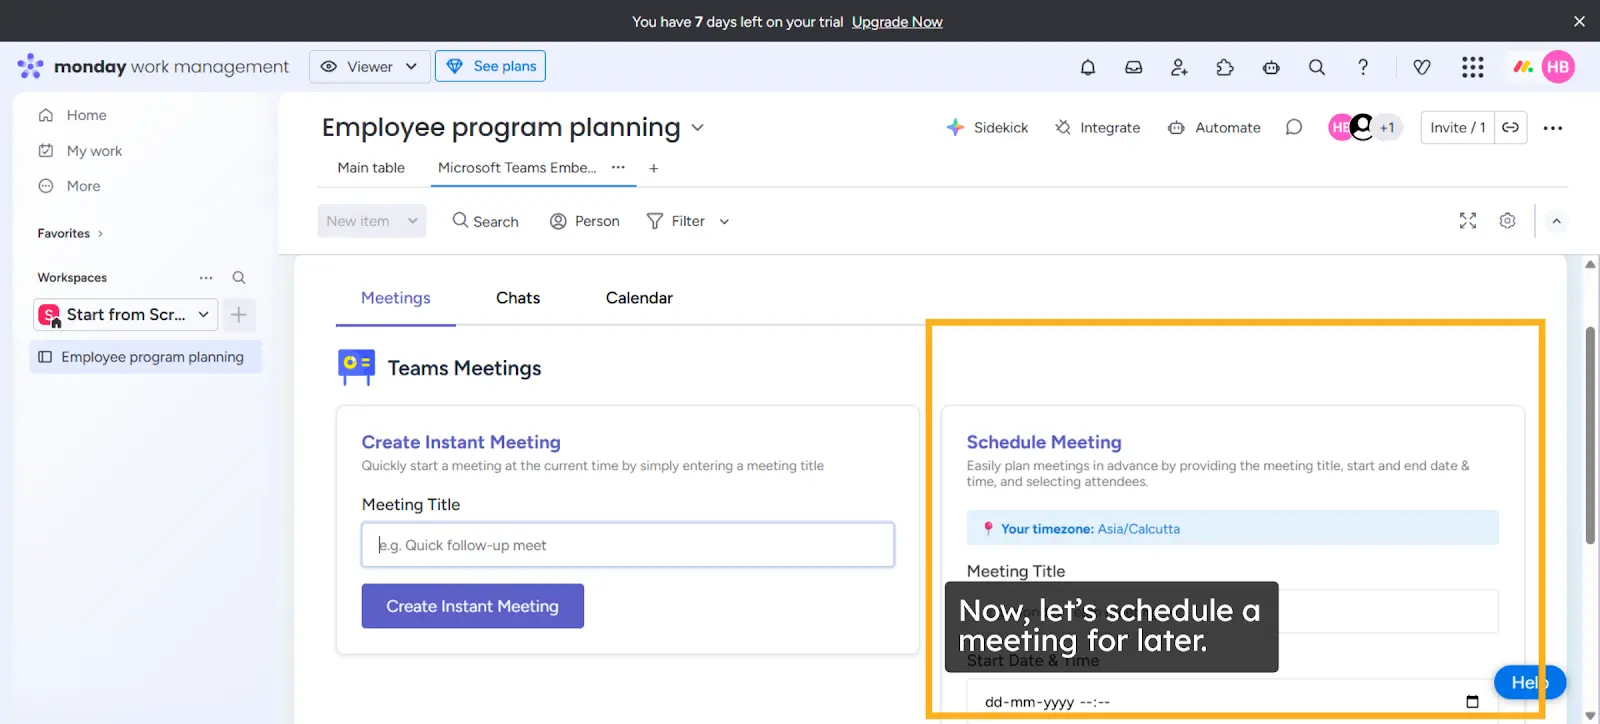
Task: Open the apps marketplace puzzle icon
Action: [1224, 67]
